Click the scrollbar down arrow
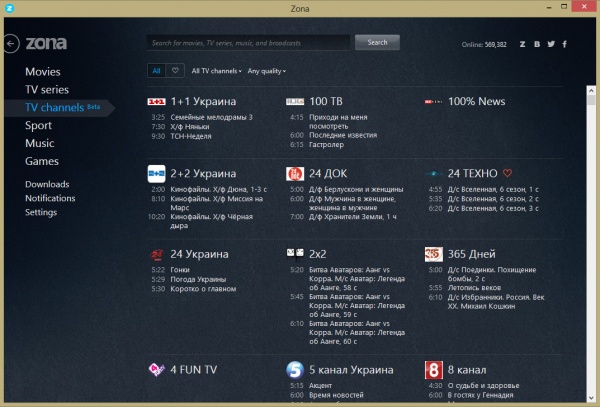 591,398
